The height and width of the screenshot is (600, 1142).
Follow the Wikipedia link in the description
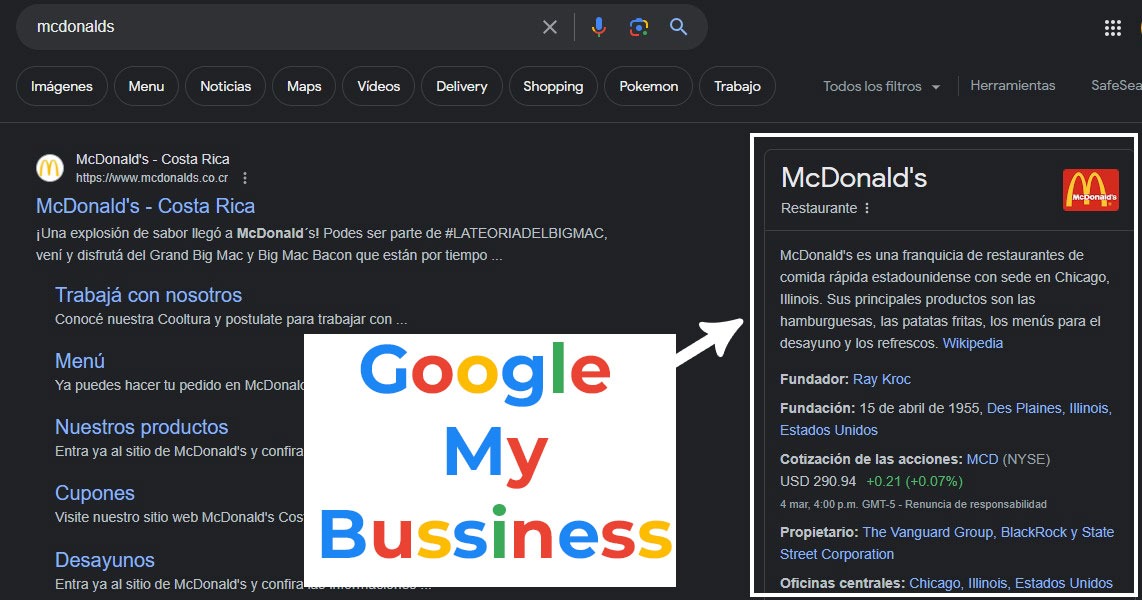click(x=972, y=343)
